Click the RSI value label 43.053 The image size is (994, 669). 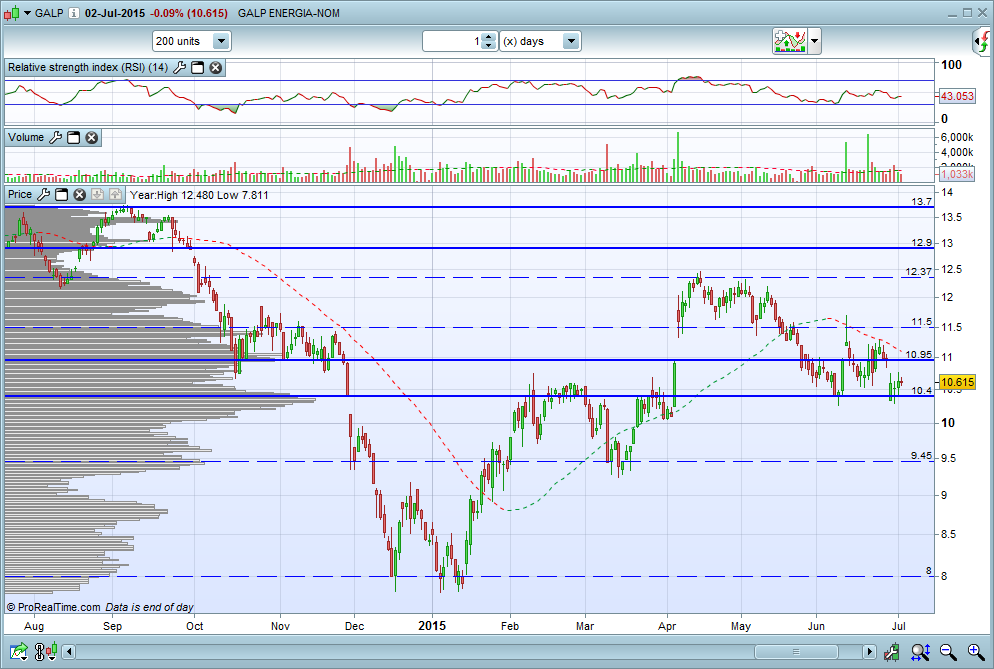957,96
